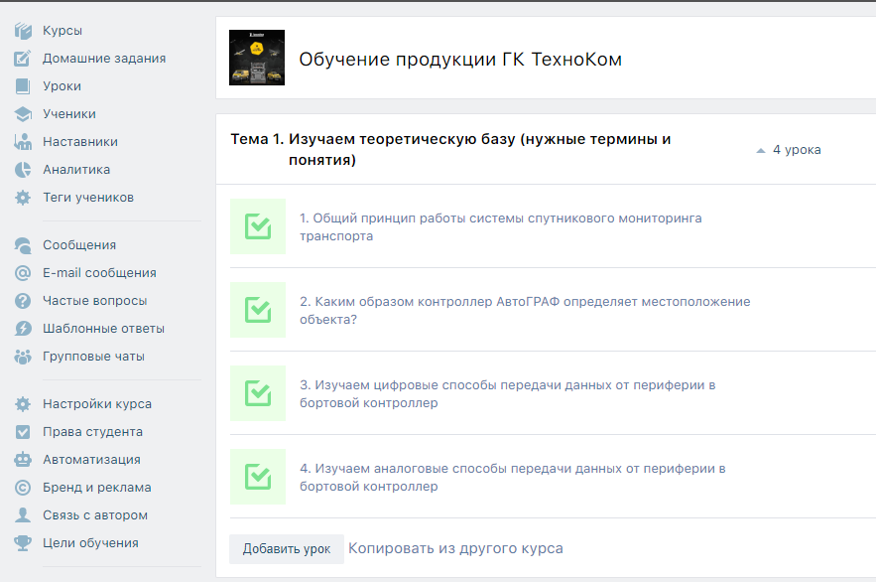Click the Уроки notebook icon
Screen dimensions: 876x582
tap(23, 86)
